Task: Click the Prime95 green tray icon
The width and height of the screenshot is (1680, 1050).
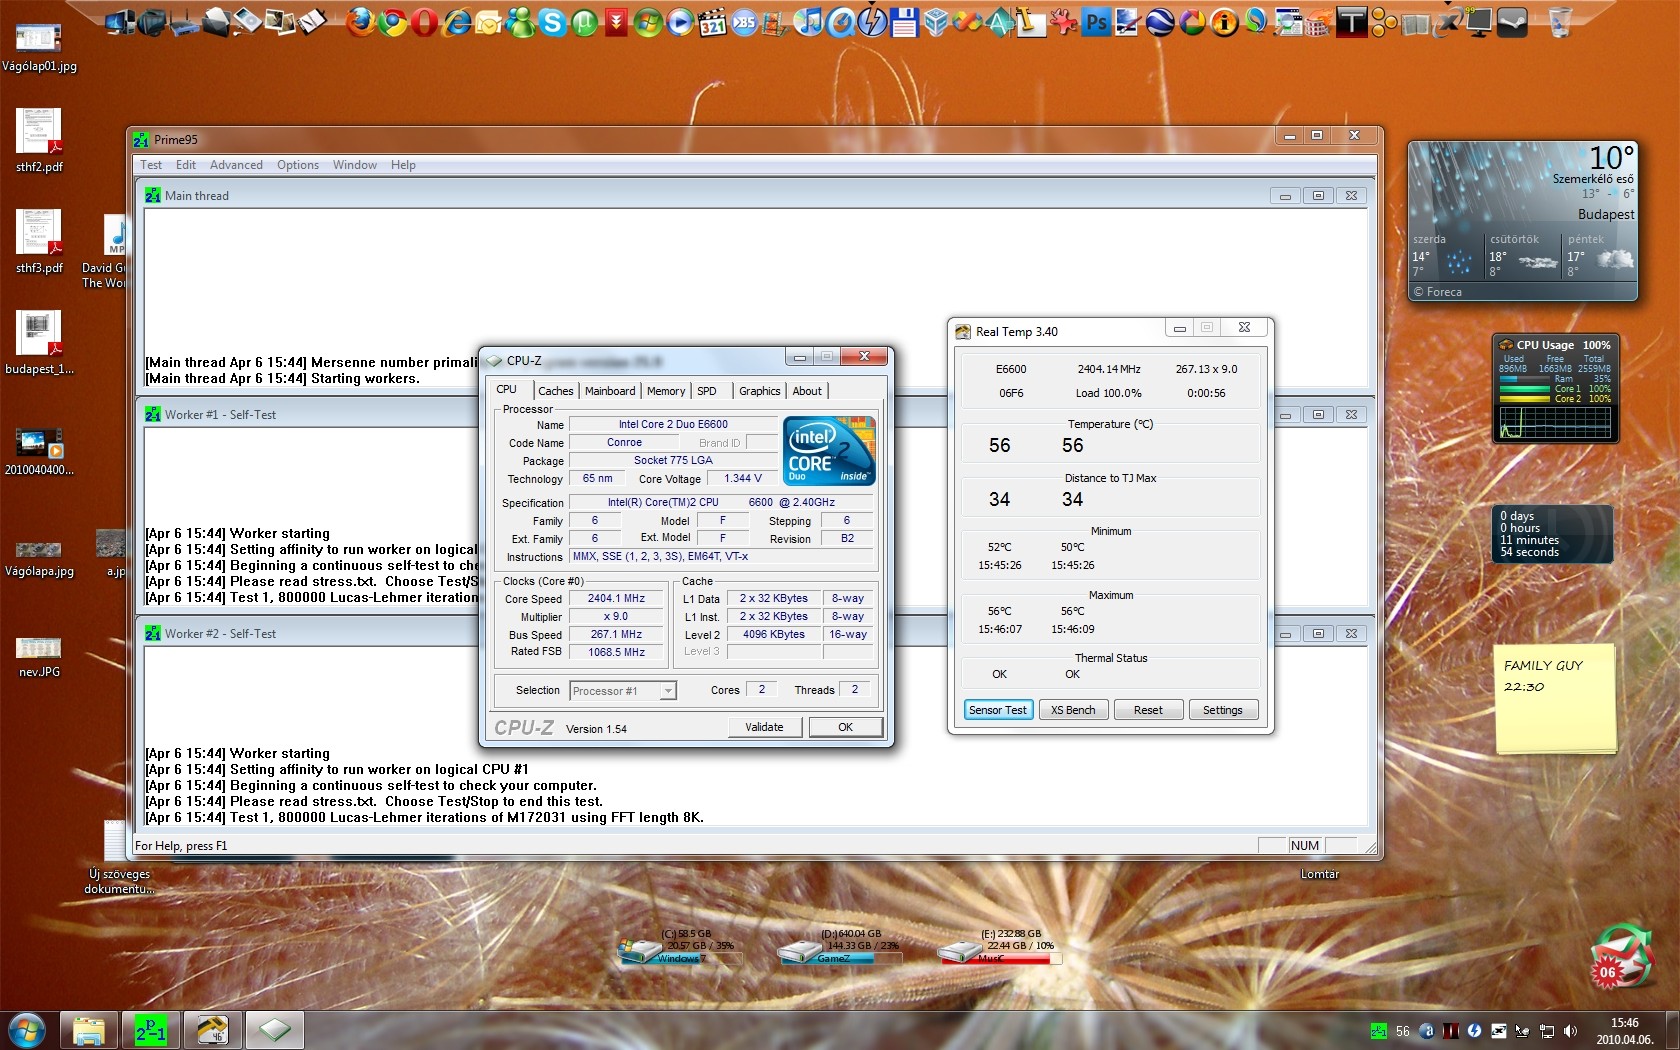Action: (x=1379, y=1031)
